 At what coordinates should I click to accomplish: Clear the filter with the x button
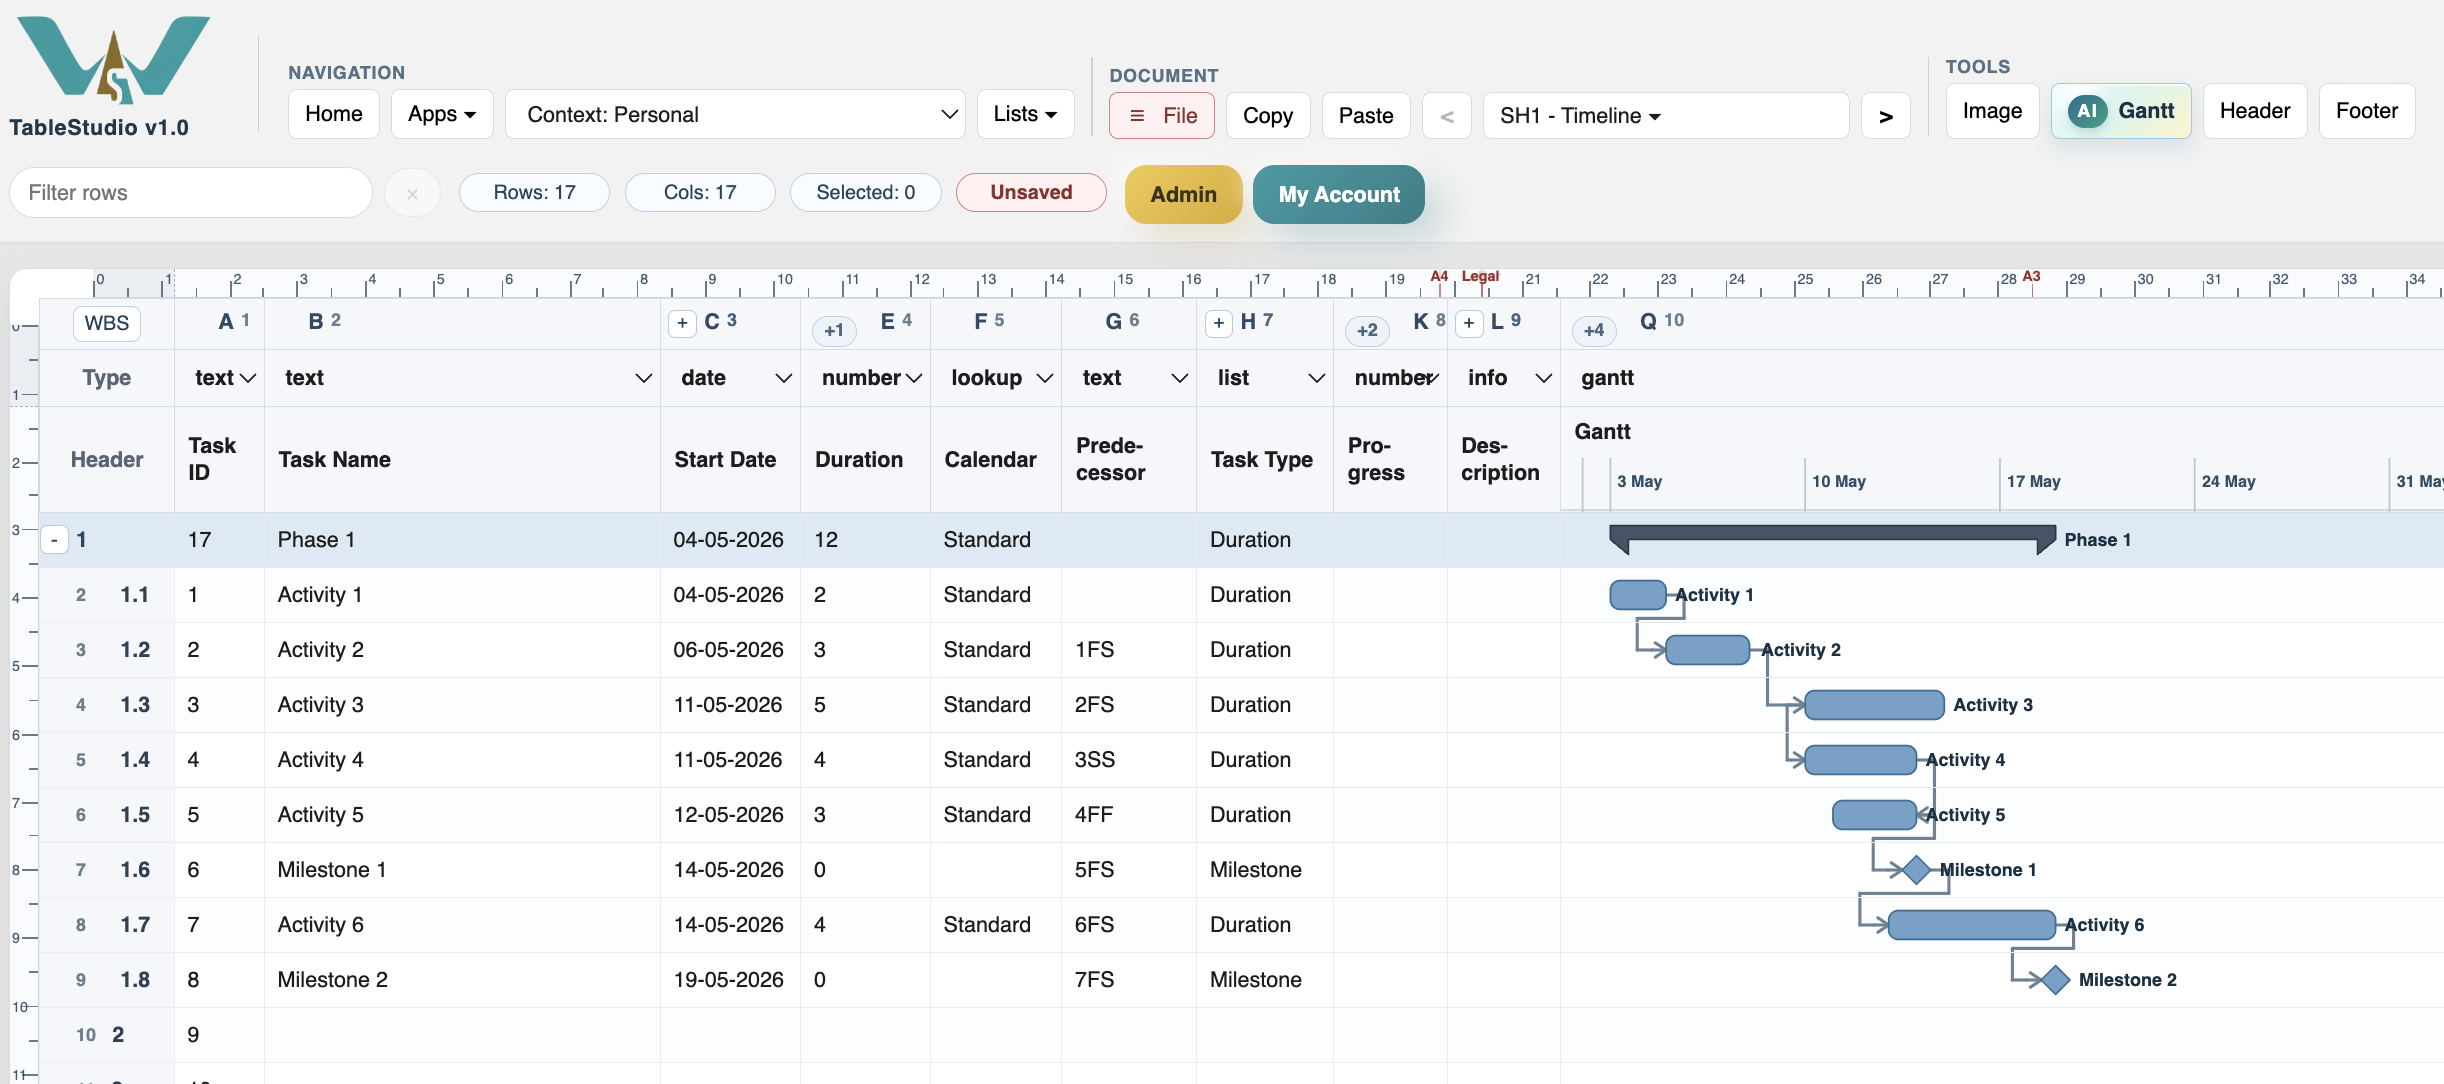pos(412,194)
